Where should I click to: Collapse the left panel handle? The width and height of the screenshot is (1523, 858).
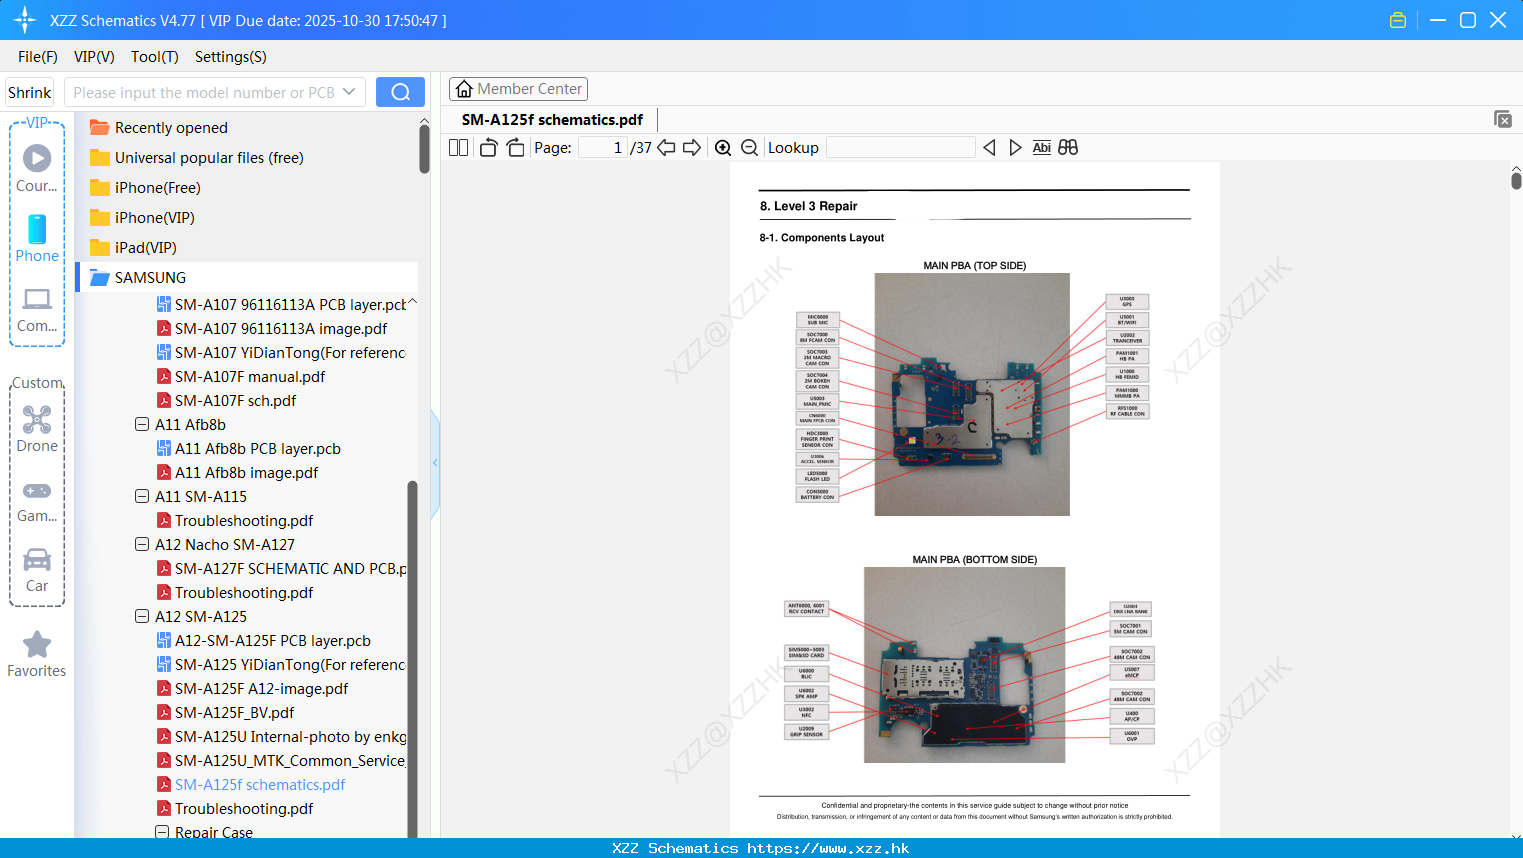pos(435,463)
